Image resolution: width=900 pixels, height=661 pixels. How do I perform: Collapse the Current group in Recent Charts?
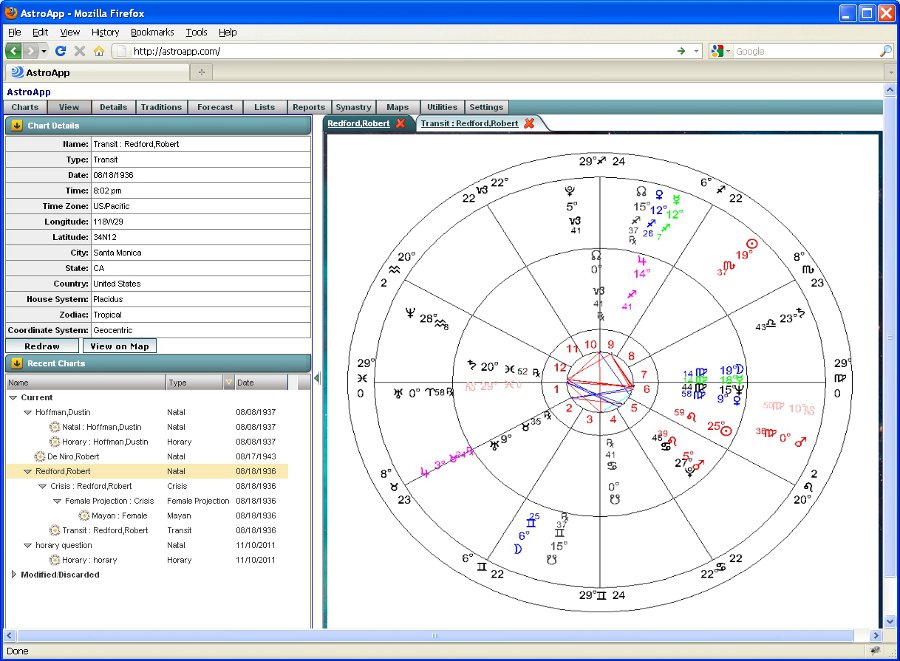point(14,397)
